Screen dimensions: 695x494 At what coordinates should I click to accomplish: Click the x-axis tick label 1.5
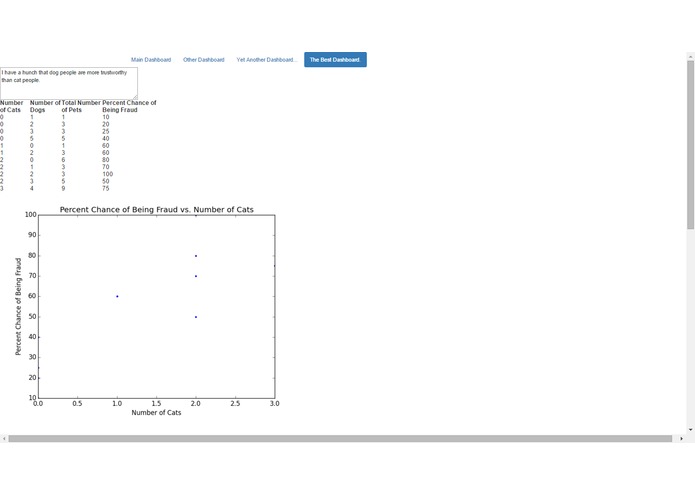click(156, 404)
